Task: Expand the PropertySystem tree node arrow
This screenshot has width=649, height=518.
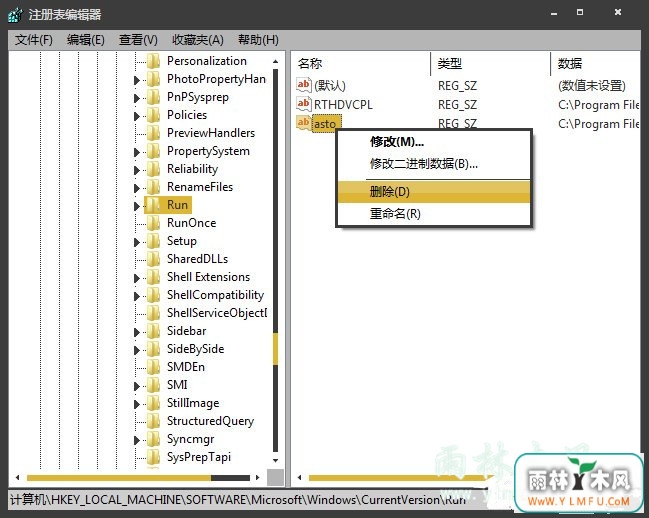Action: coord(137,152)
